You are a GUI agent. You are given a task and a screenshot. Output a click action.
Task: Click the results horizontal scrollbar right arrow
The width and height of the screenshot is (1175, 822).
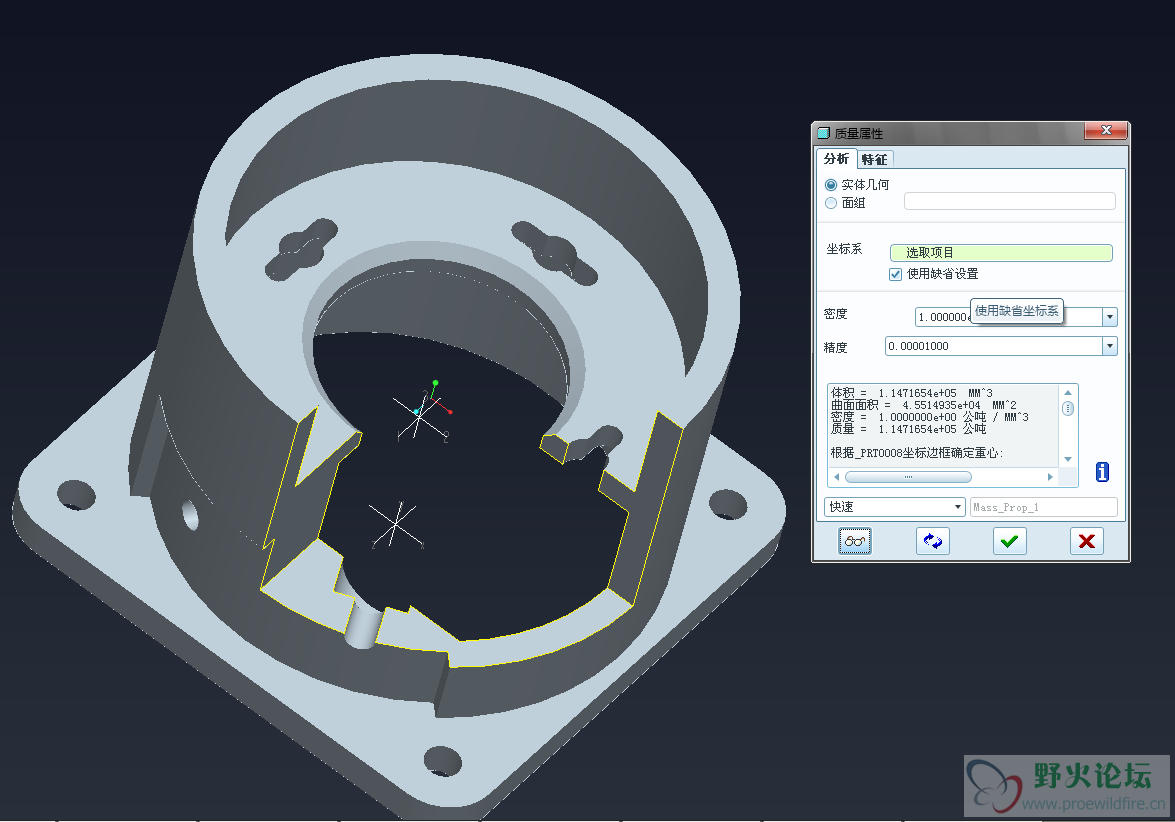pyautogui.click(x=1051, y=477)
